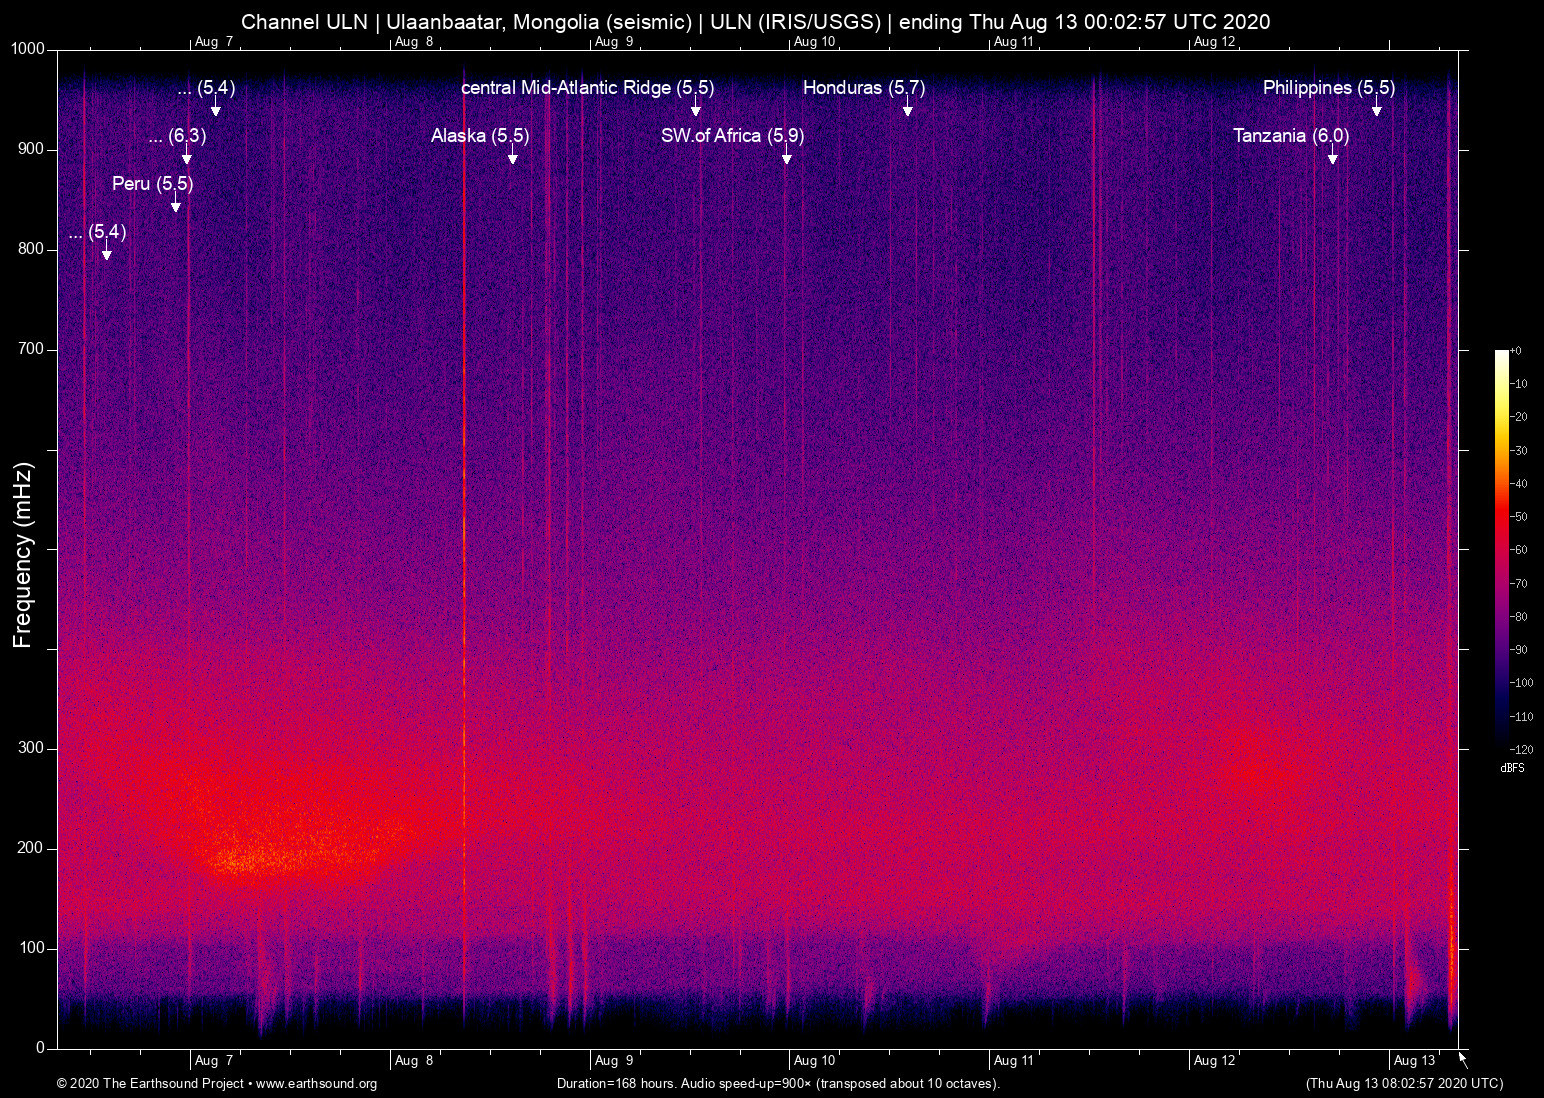Select the Honduras (5.7) event label
This screenshot has height=1098, width=1544.
863,88
